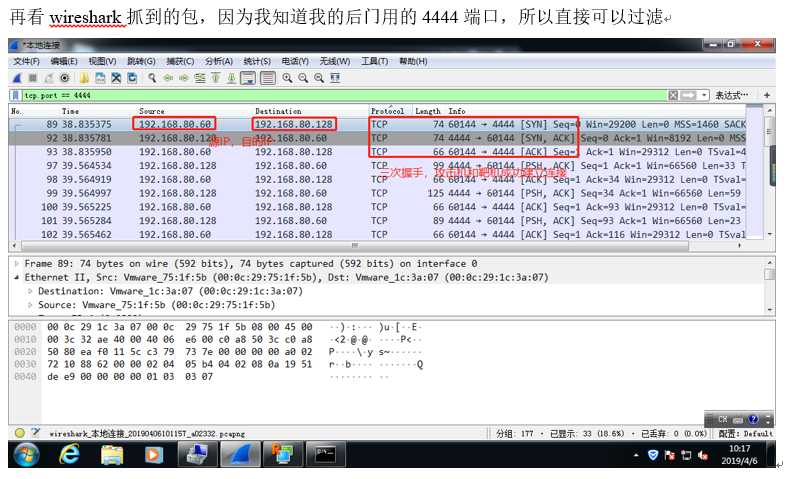Open the 工具(T) menu

click(375, 61)
